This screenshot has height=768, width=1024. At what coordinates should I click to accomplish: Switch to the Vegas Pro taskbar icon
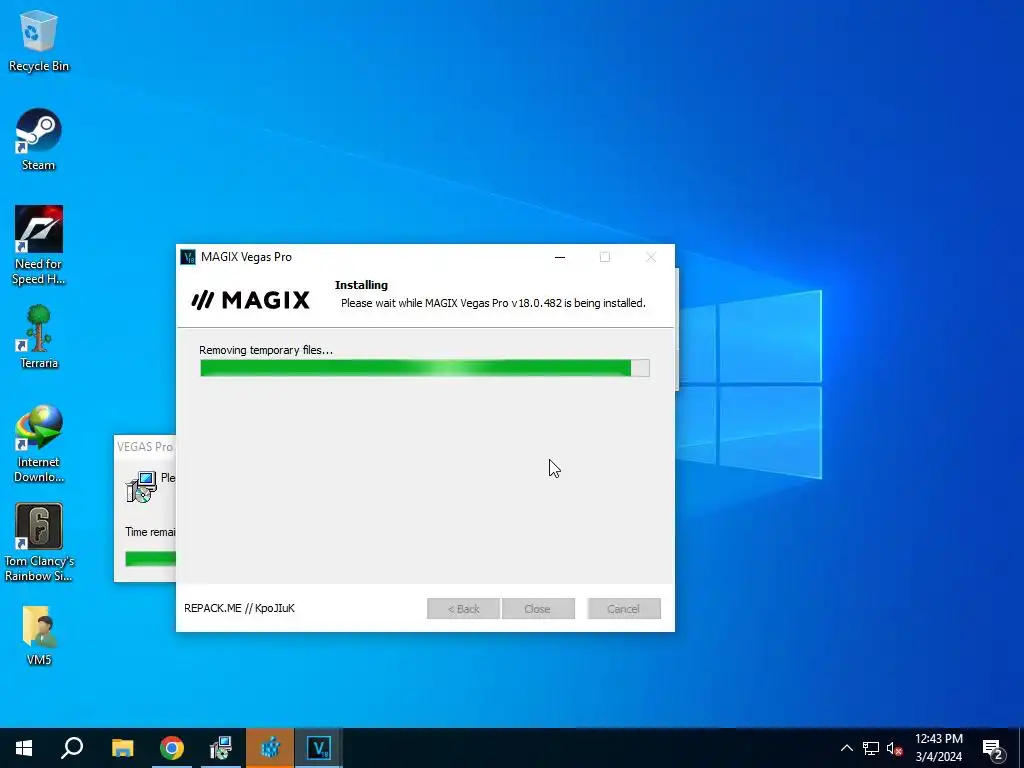point(319,748)
